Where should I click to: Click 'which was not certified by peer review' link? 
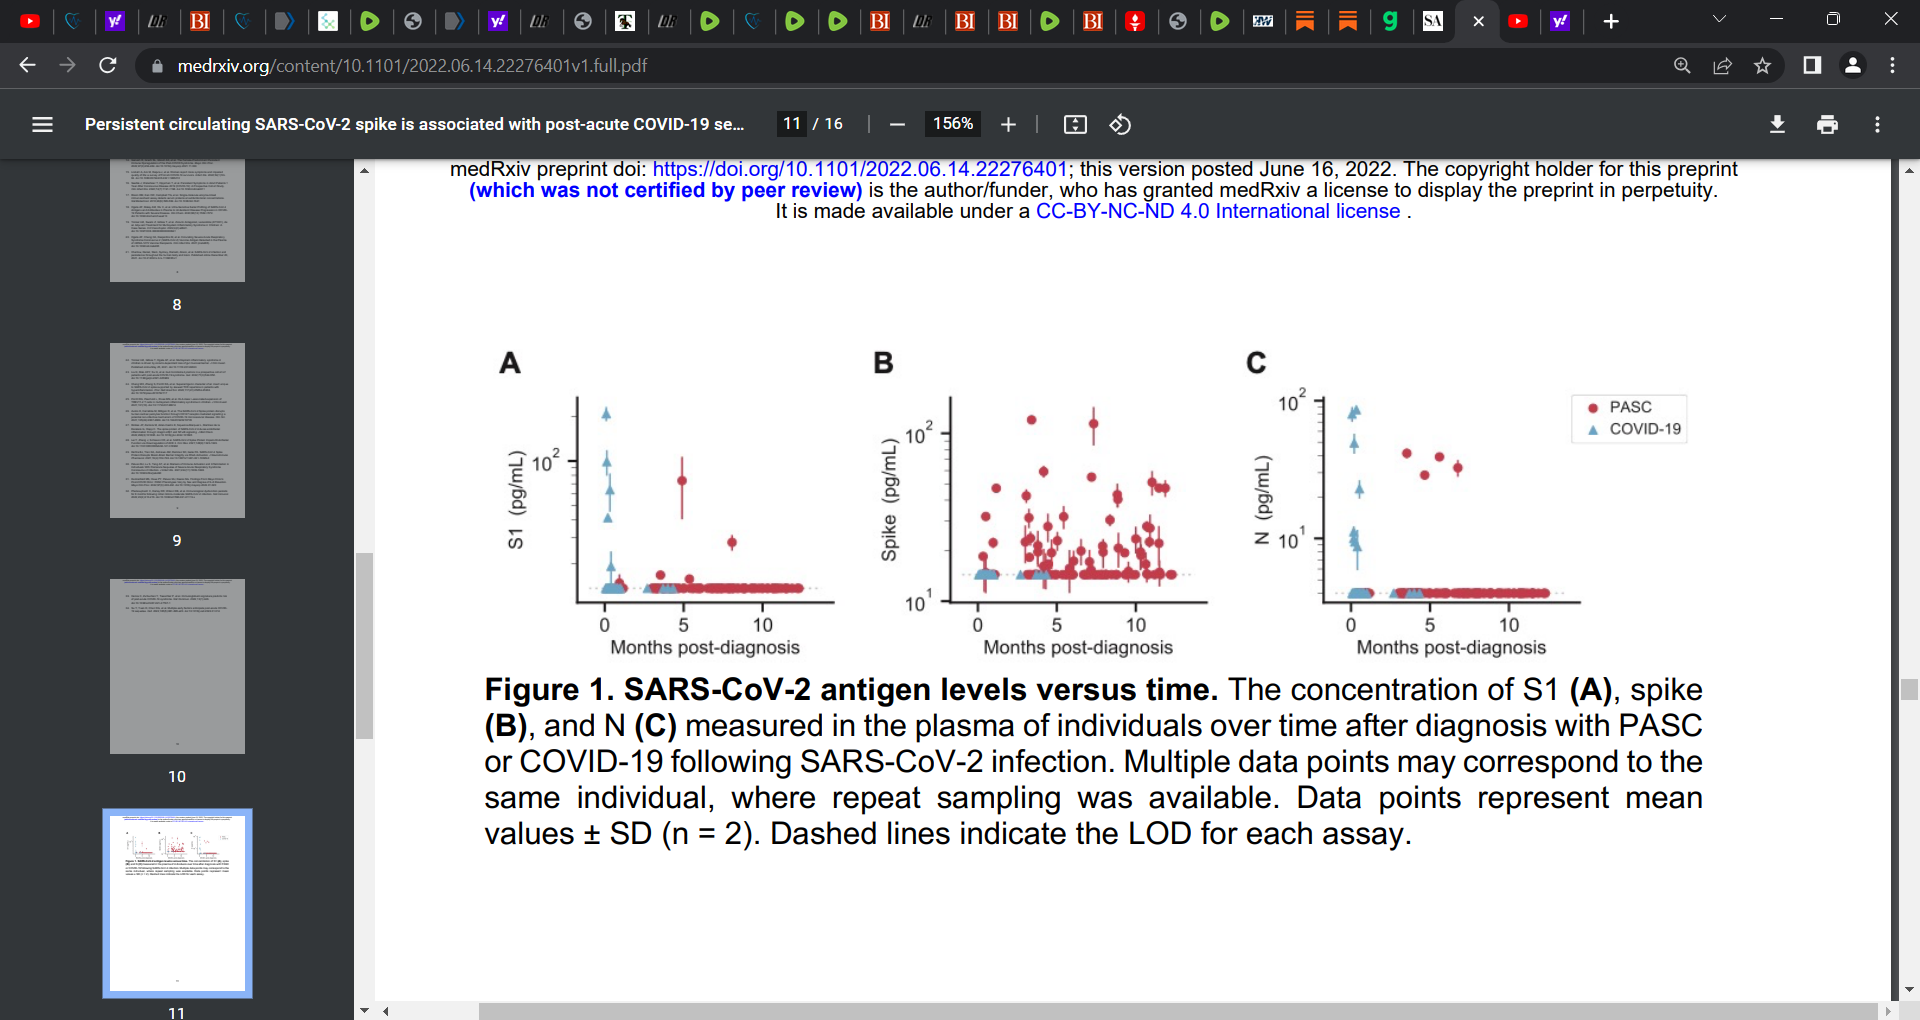pos(666,190)
